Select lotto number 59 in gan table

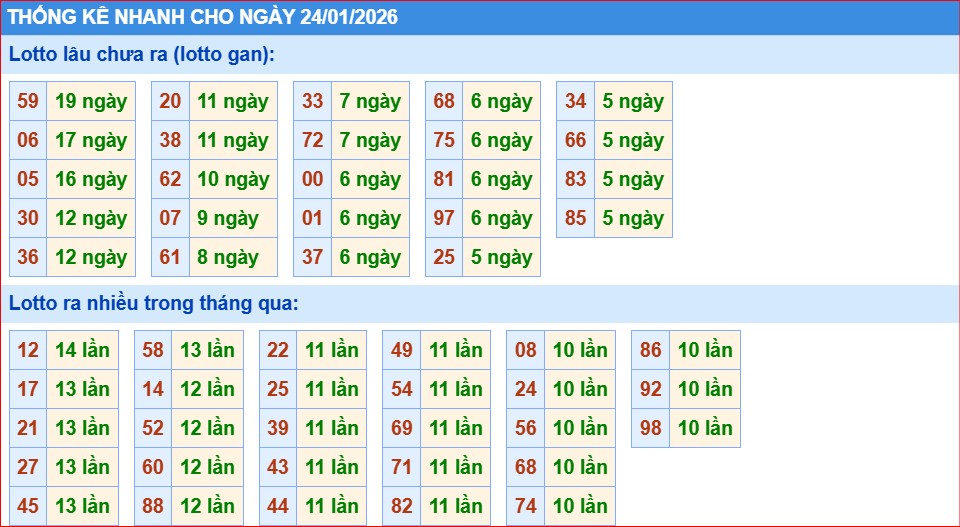tap(28, 101)
